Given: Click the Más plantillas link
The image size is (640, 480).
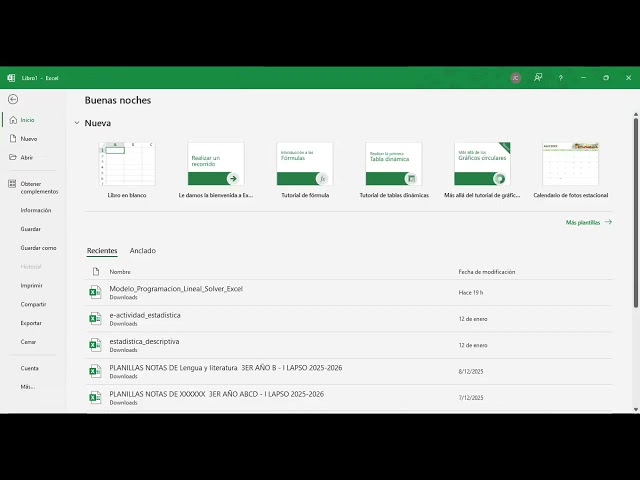Looking at the screenshot, I should (x=583, y=222).
